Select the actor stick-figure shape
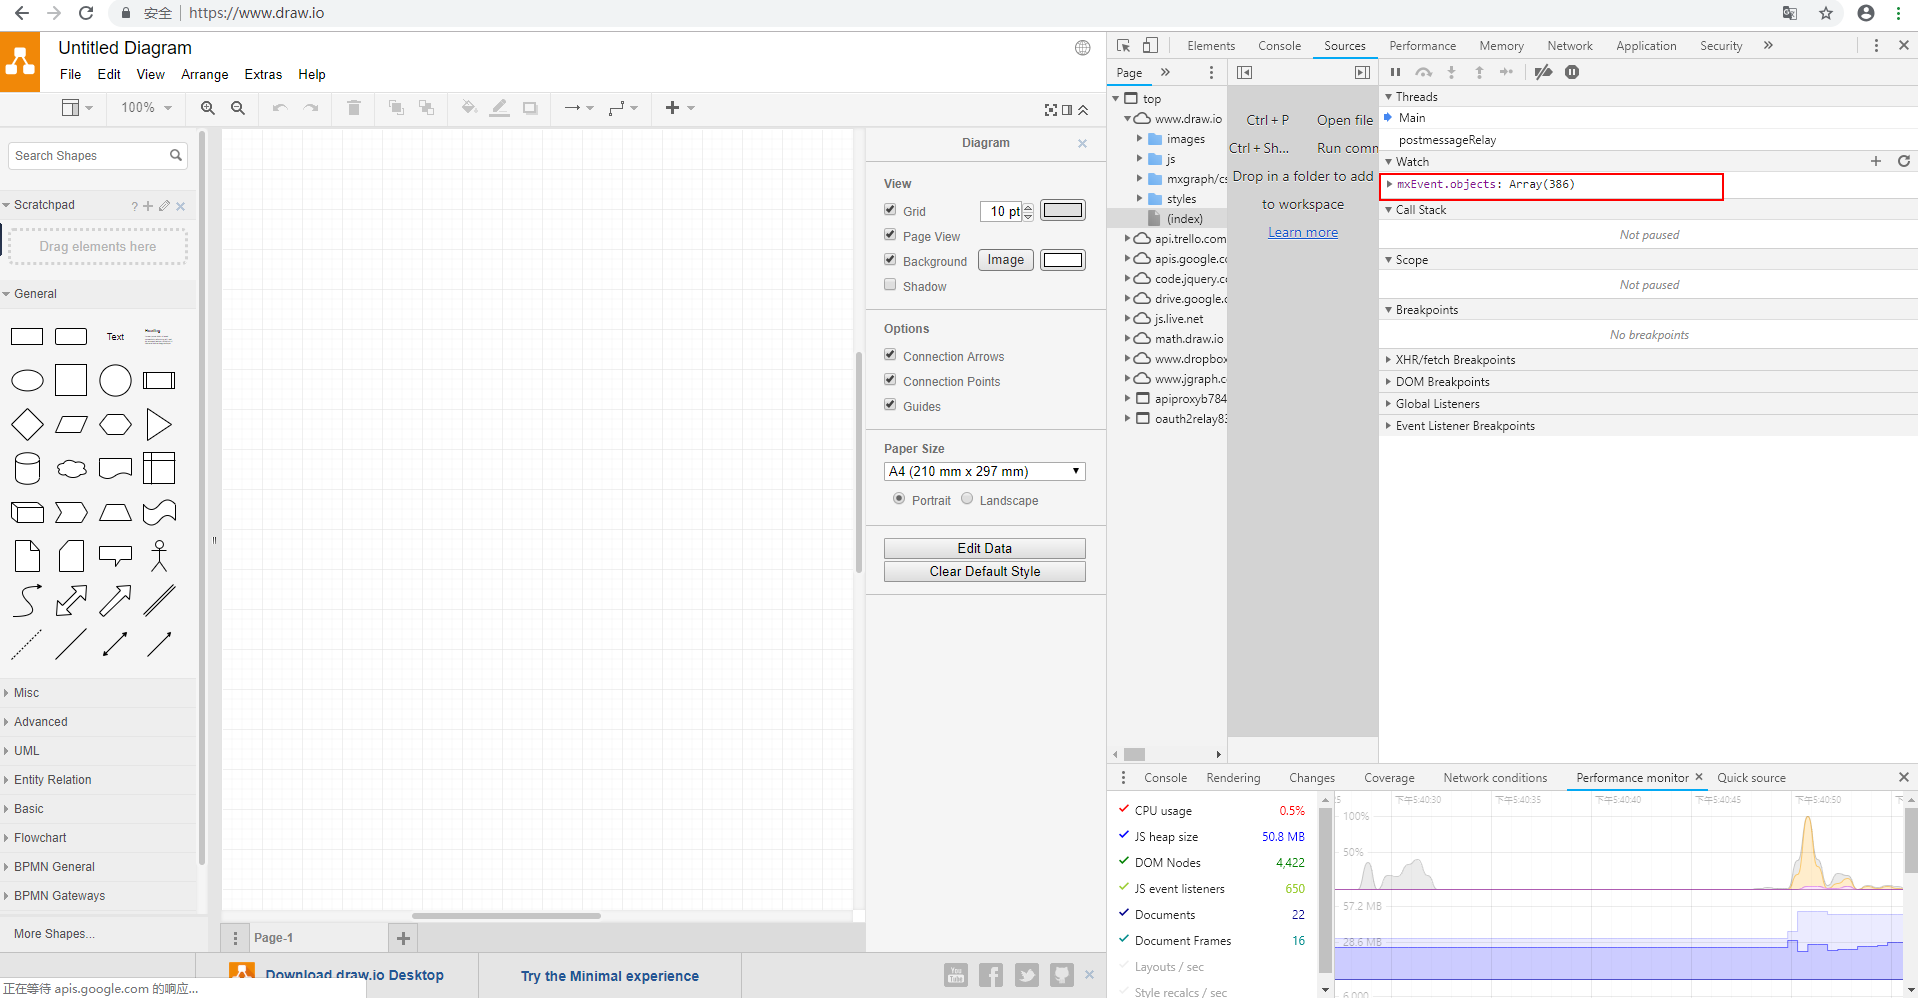The image size is (1918, 998). tap(159, 556)
